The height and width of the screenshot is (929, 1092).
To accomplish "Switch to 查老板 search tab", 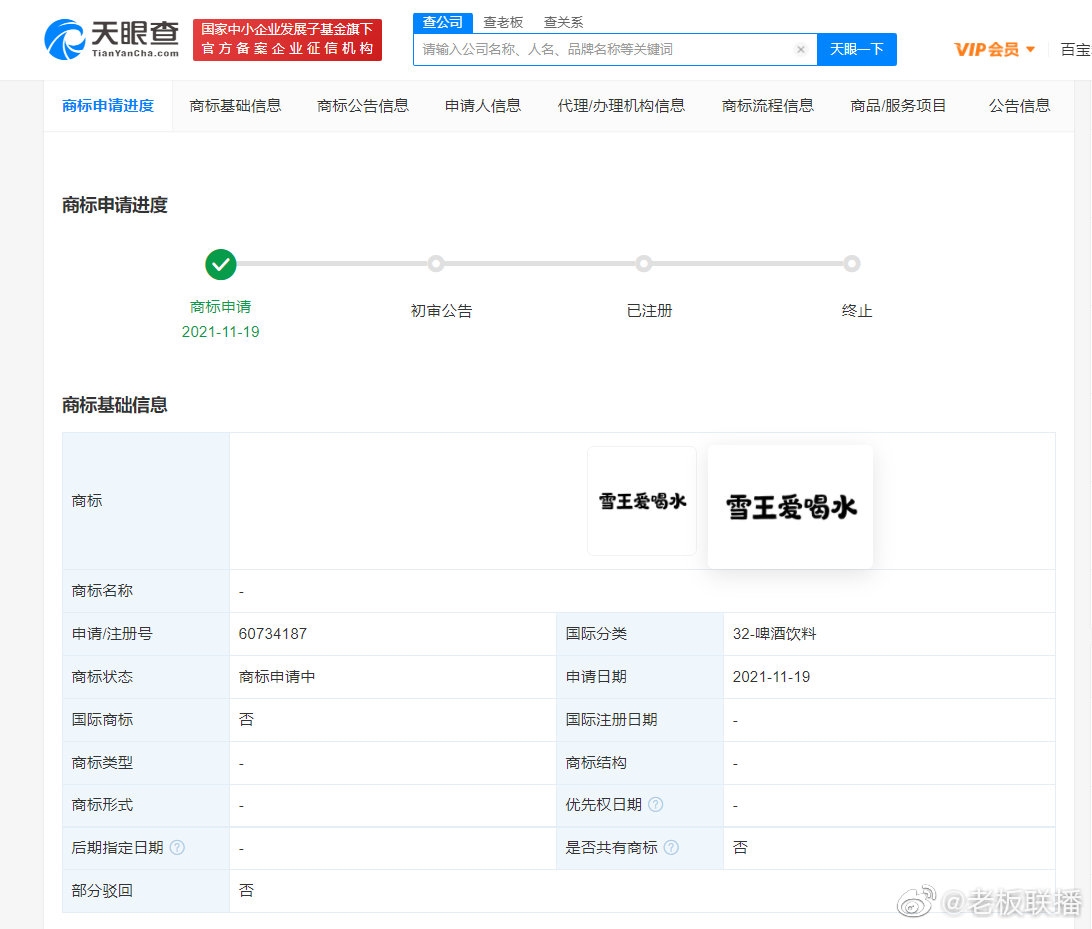I will point(503,22).
